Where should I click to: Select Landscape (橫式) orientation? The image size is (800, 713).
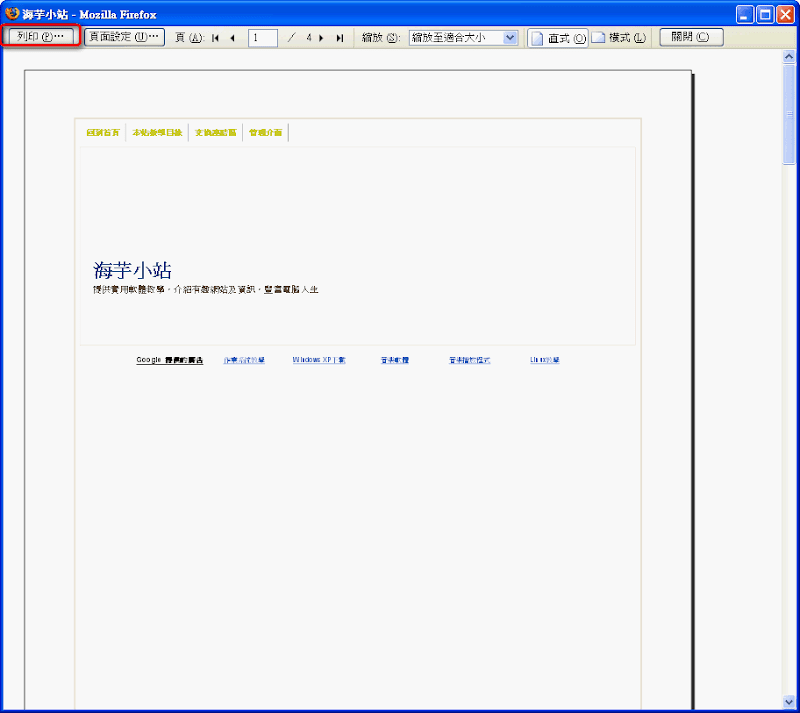click(619, 38)
